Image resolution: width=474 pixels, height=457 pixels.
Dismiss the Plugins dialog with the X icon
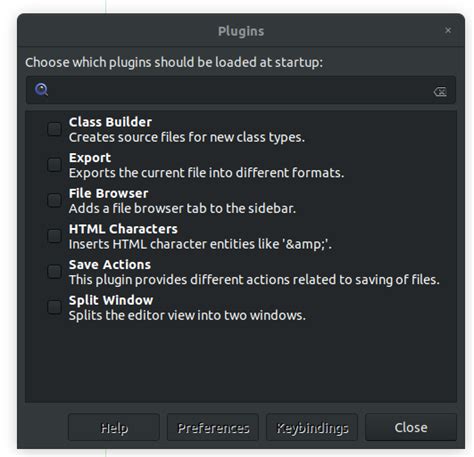(448, 30)
